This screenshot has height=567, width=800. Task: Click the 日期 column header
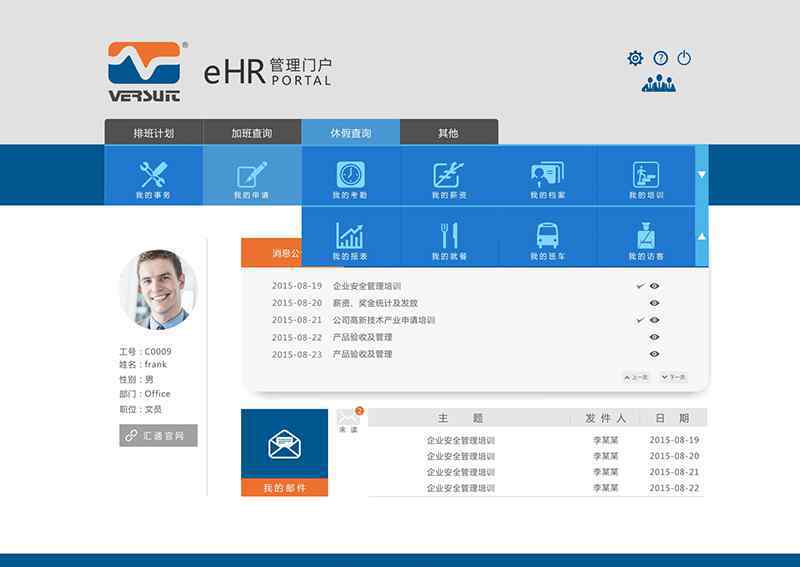(x=672, y=418)
